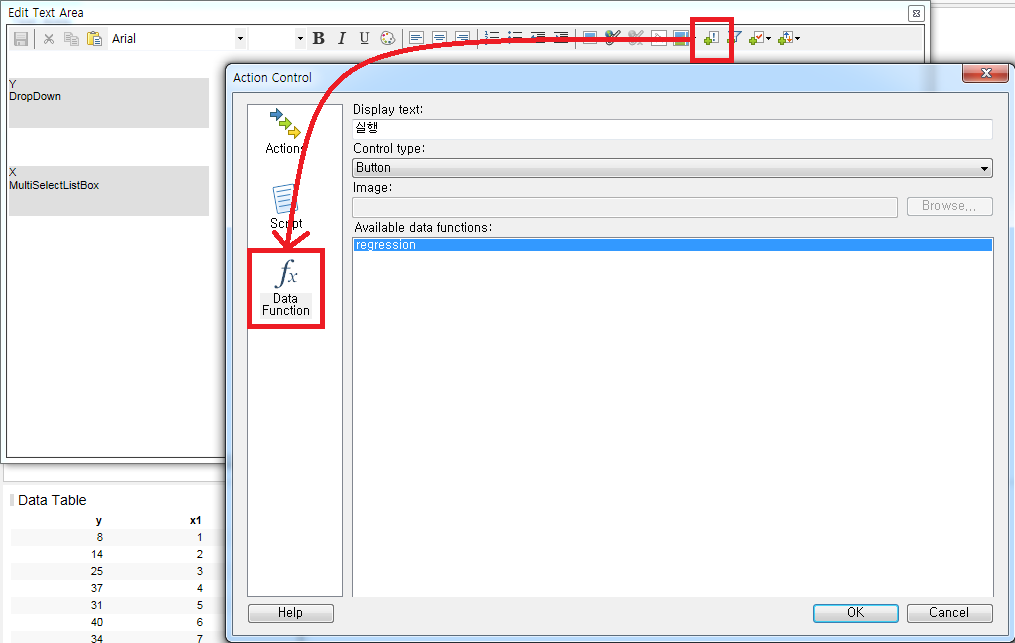Click the bulleted list icon

click(515, 38)
